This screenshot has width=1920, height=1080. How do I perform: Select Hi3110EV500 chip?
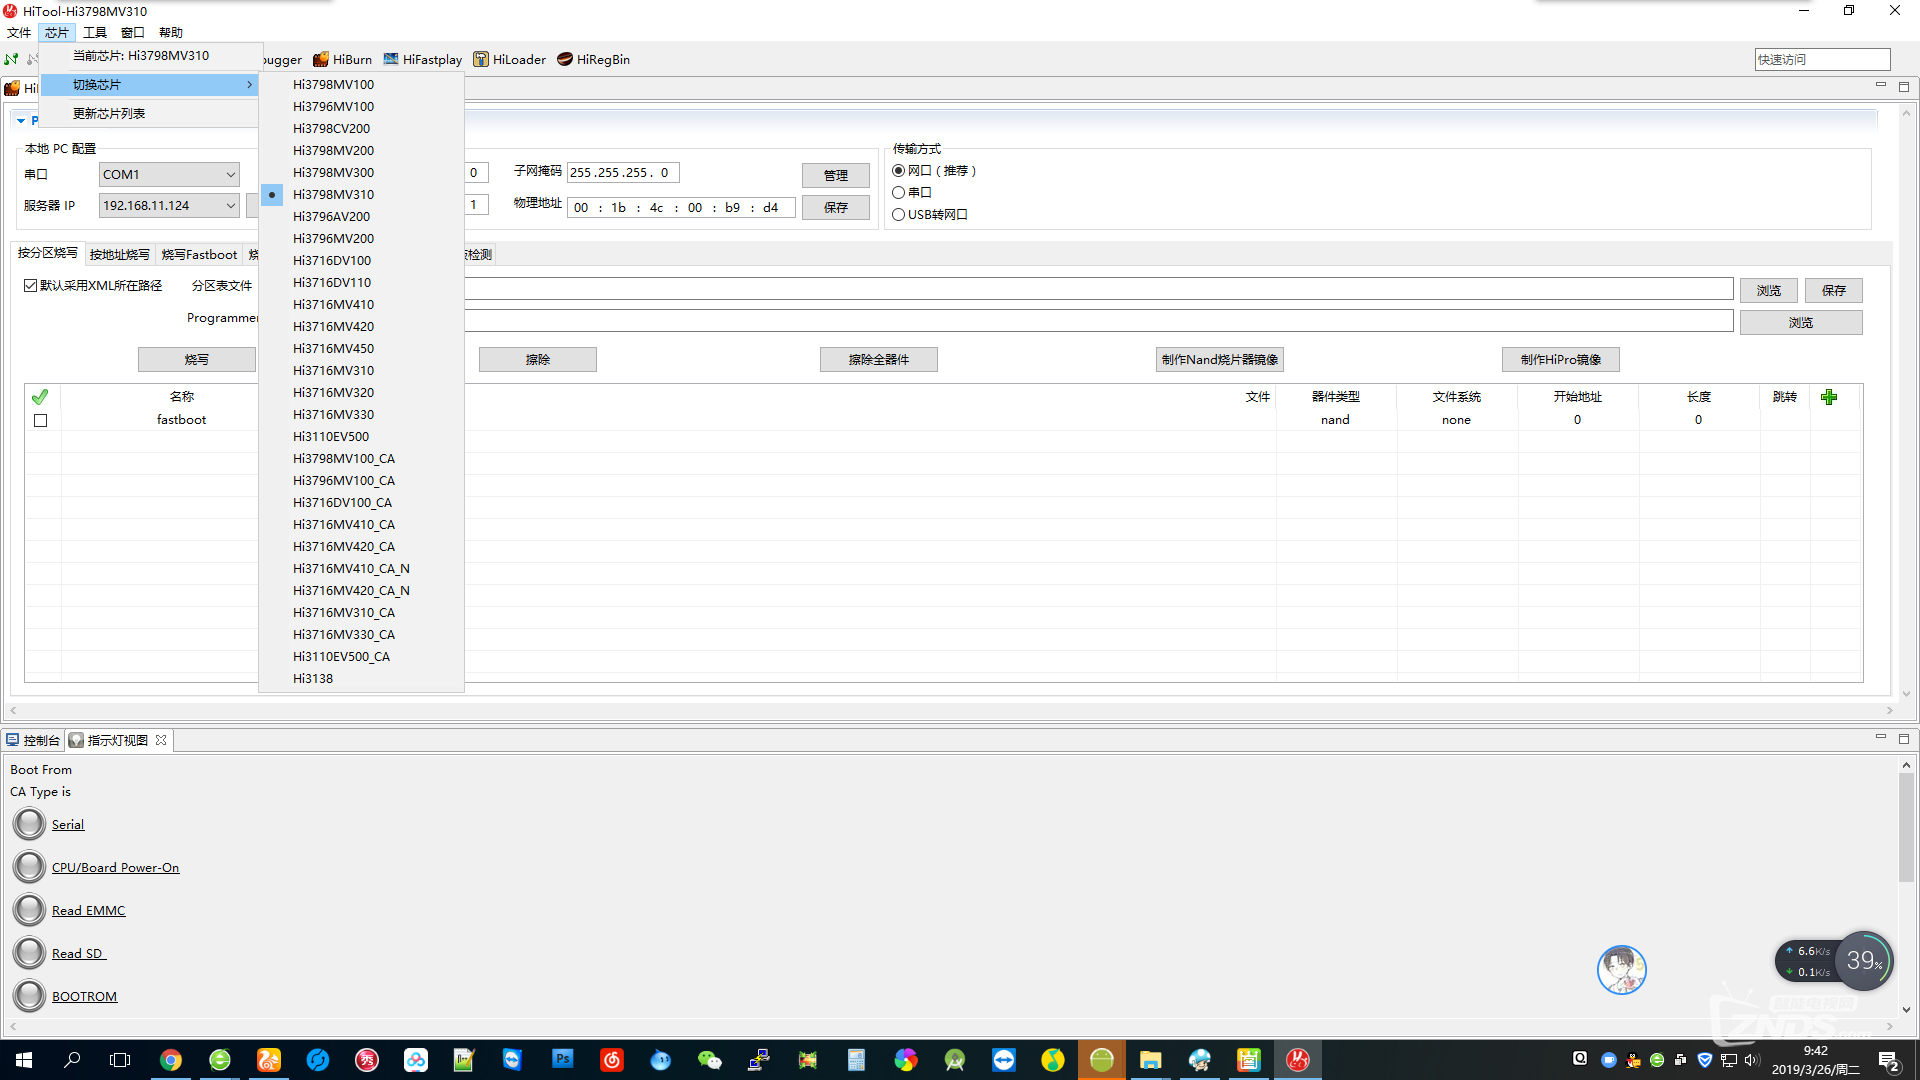361,436
